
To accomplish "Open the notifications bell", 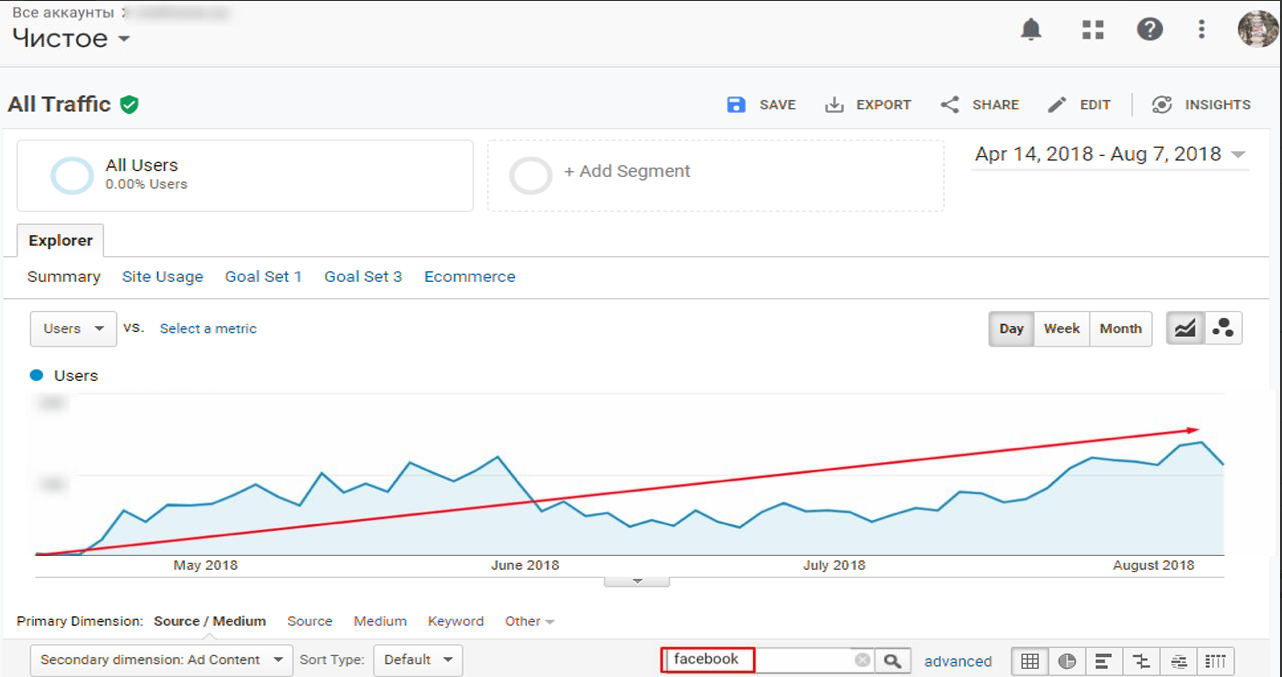I will click(x=1031, y=30).
